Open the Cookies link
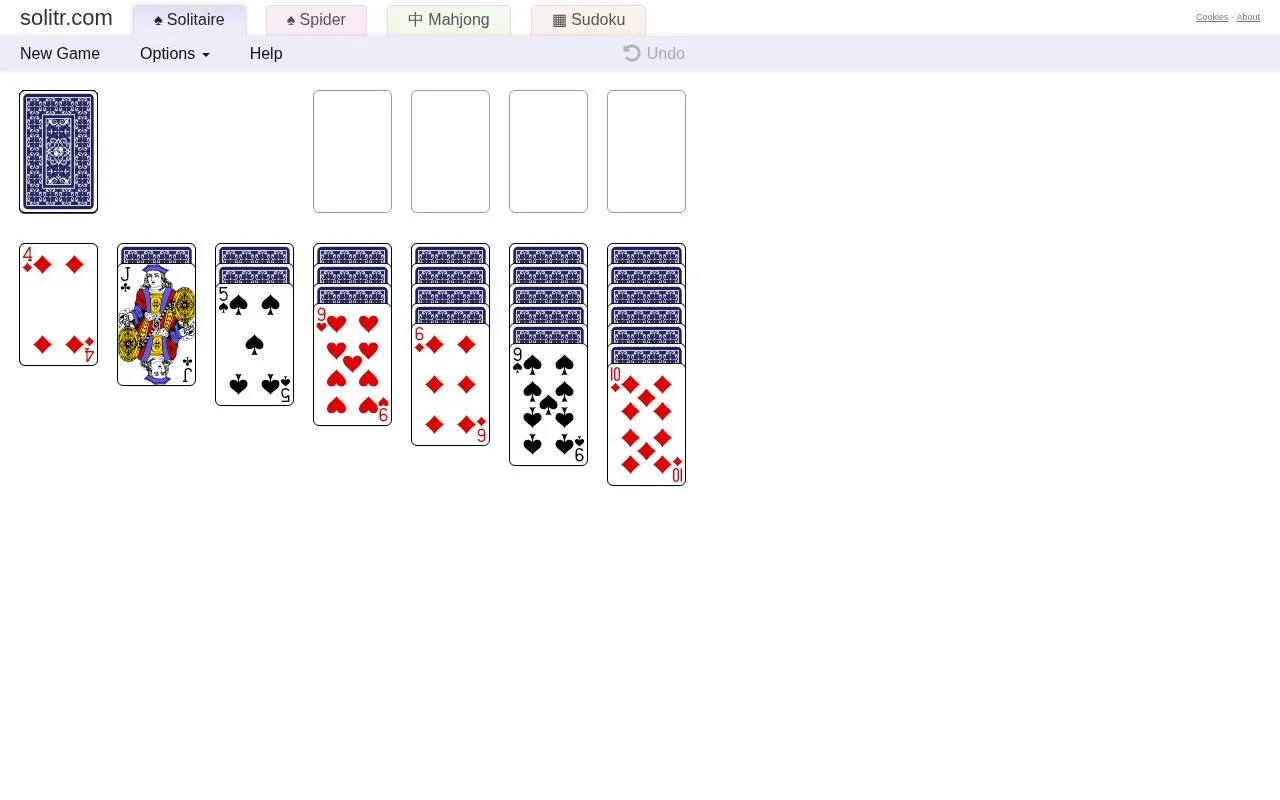 tap(1212, 17)
